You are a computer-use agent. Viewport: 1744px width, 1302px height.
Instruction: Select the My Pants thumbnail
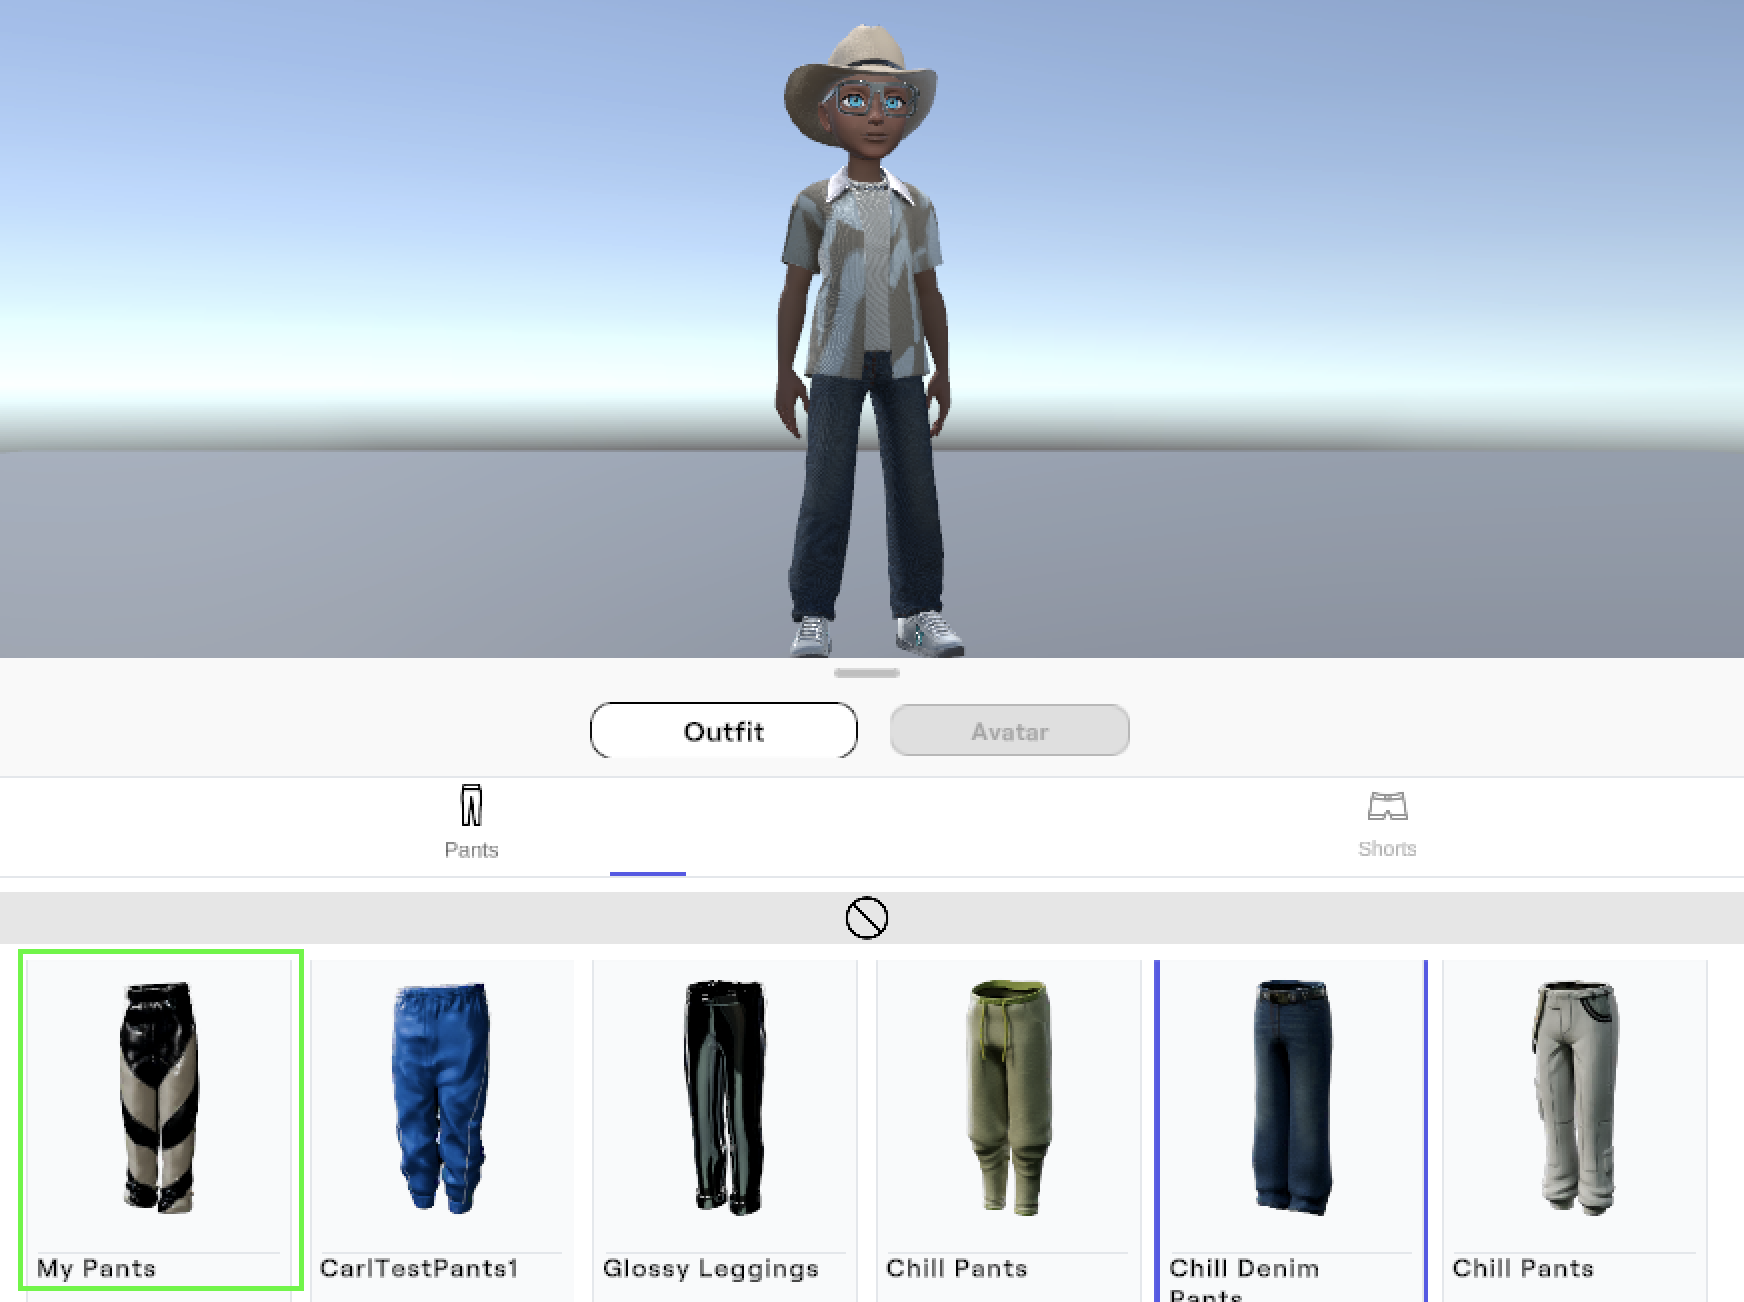pyautogui.click(x=160, y=1100)
